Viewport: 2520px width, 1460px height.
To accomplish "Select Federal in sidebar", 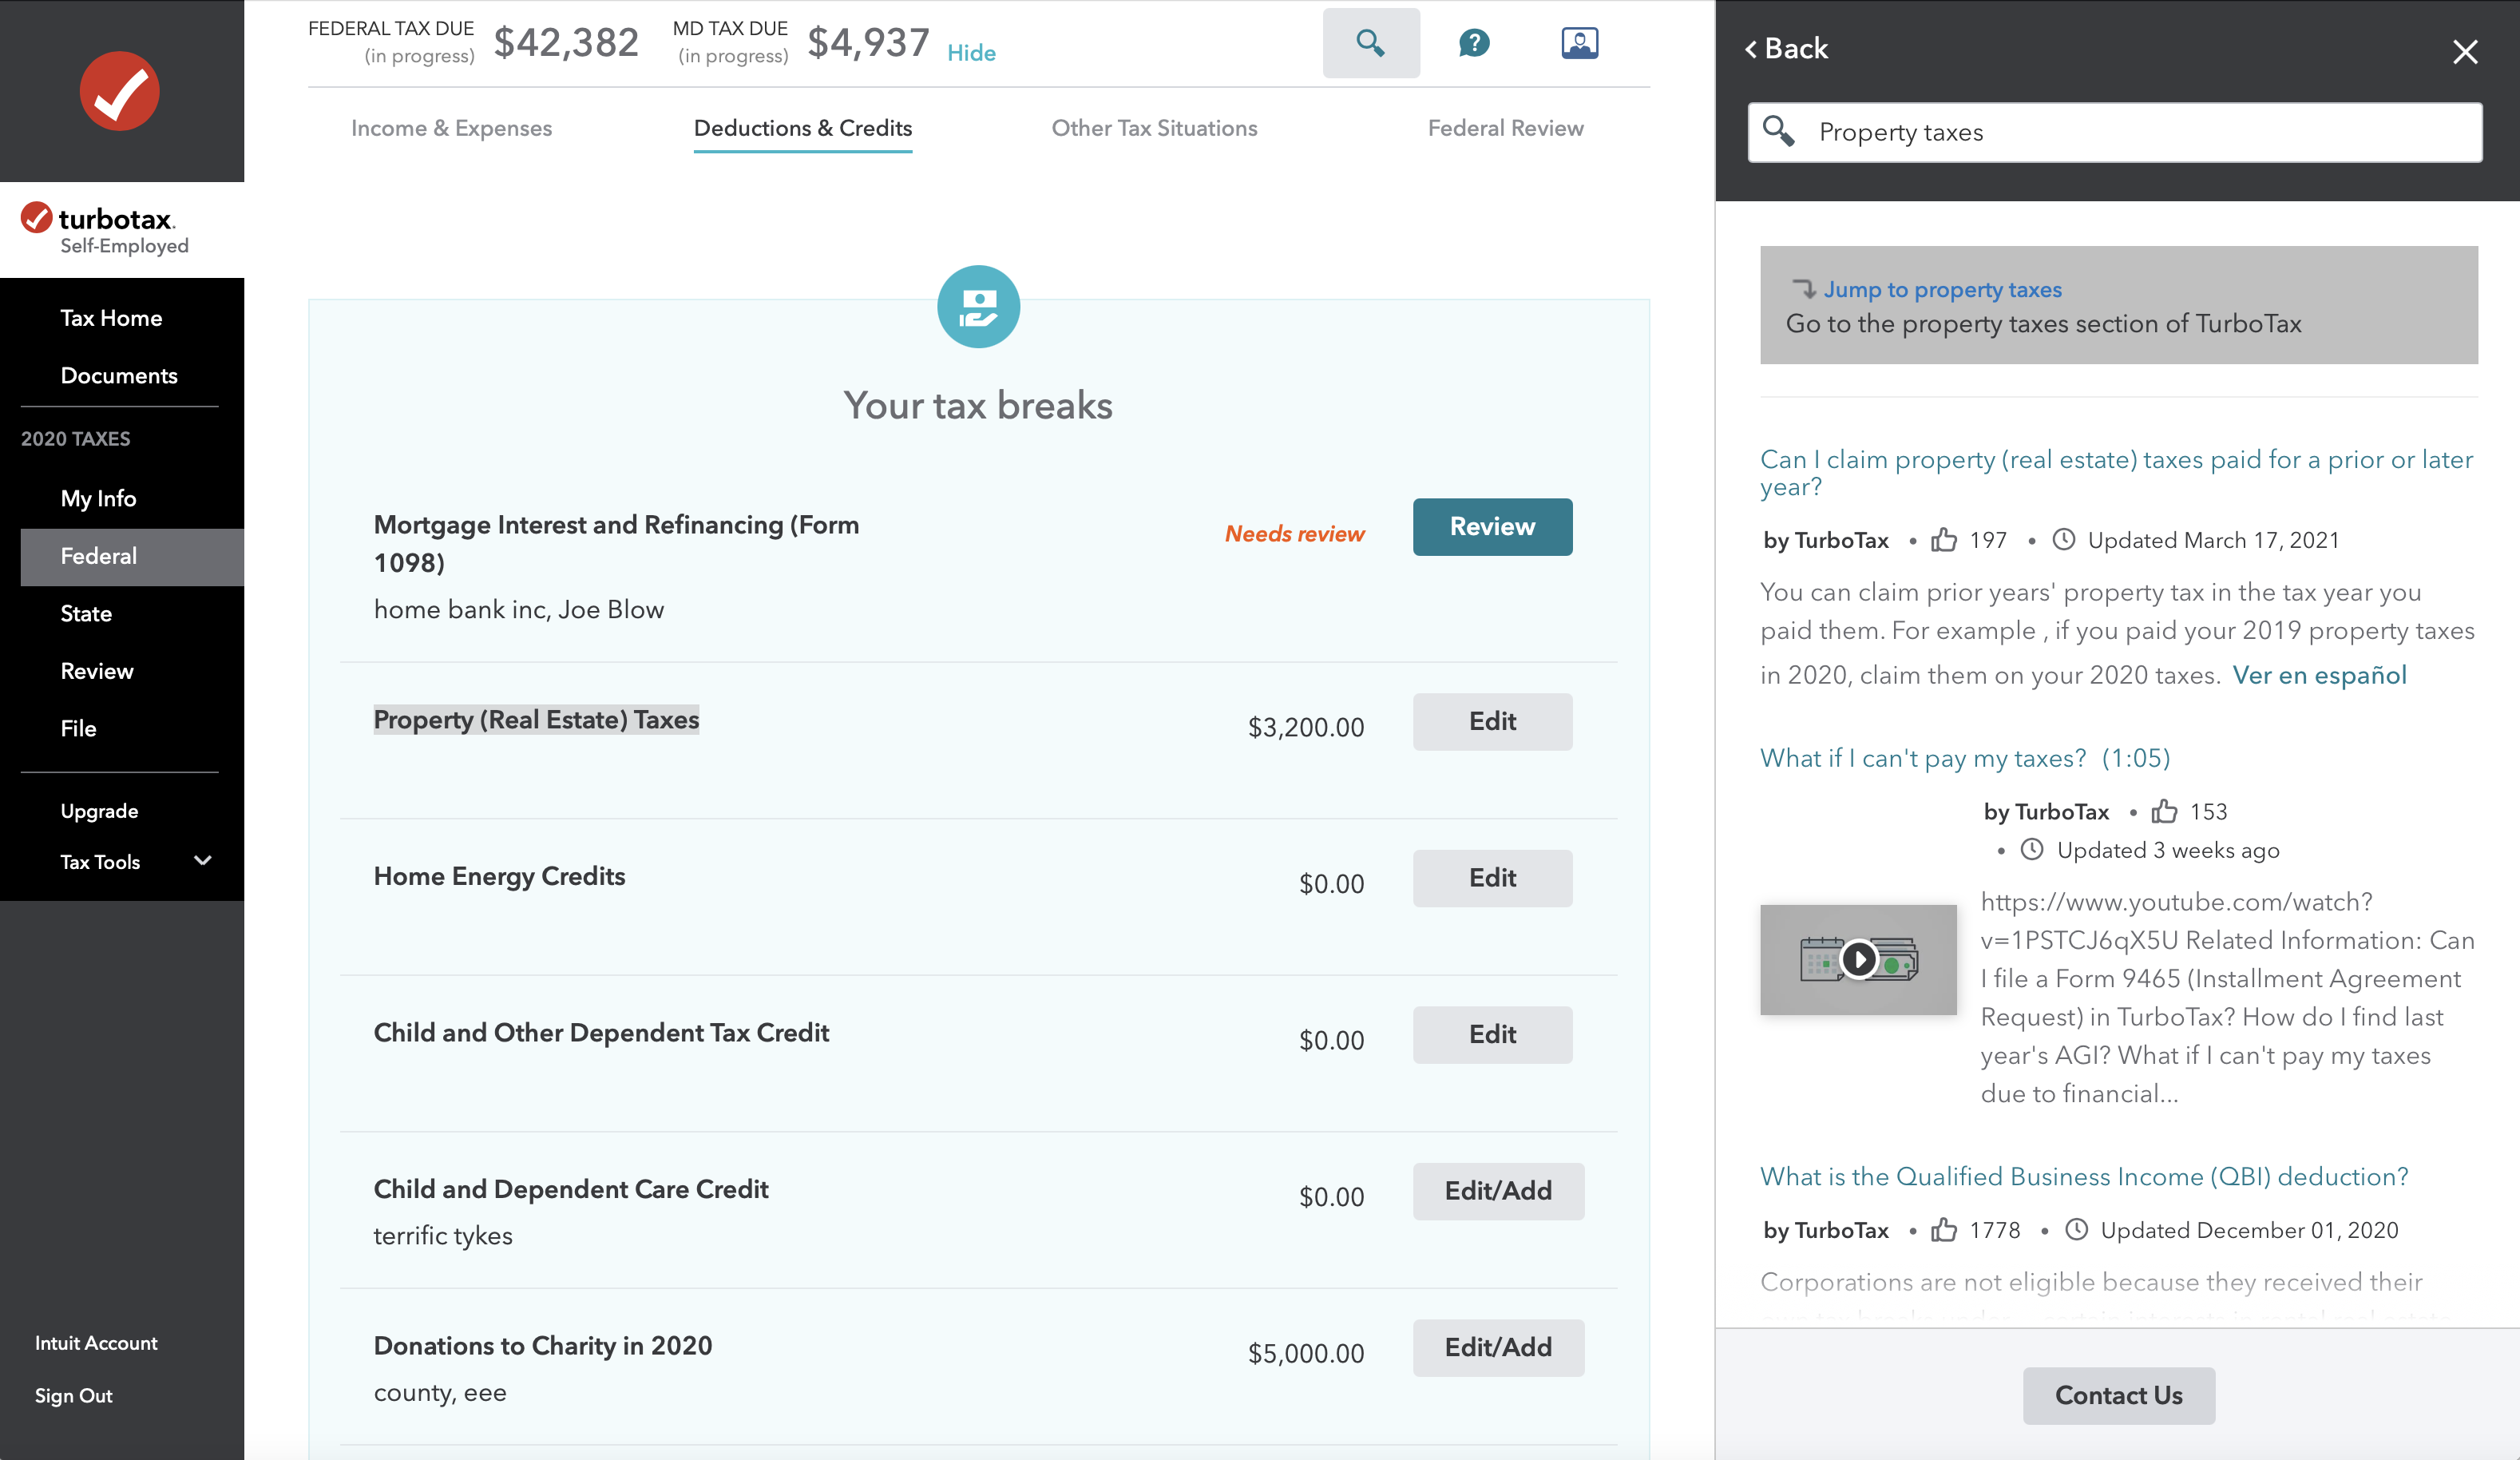I will 132,556.
